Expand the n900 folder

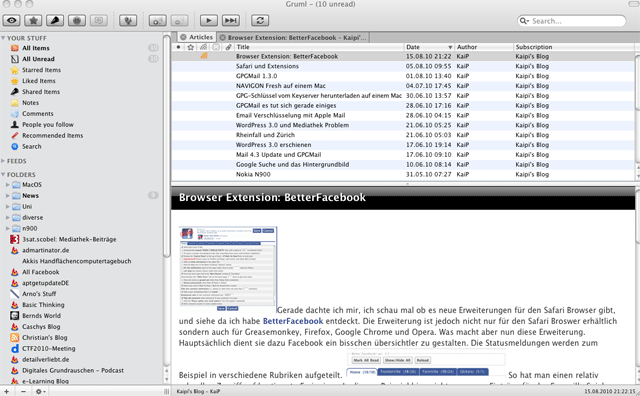pos(7,229)
